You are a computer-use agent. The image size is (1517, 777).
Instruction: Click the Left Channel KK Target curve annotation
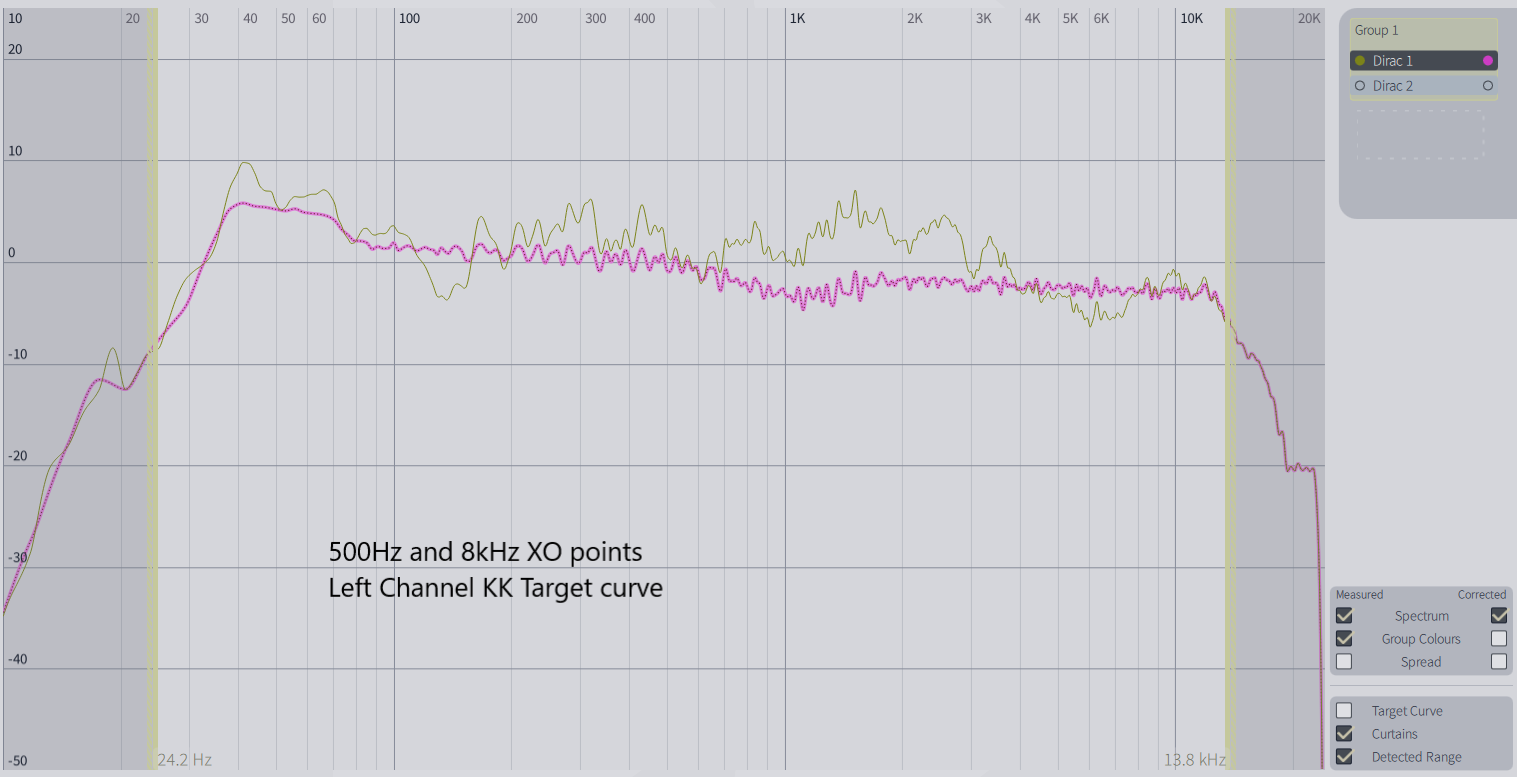click(496, 588)
